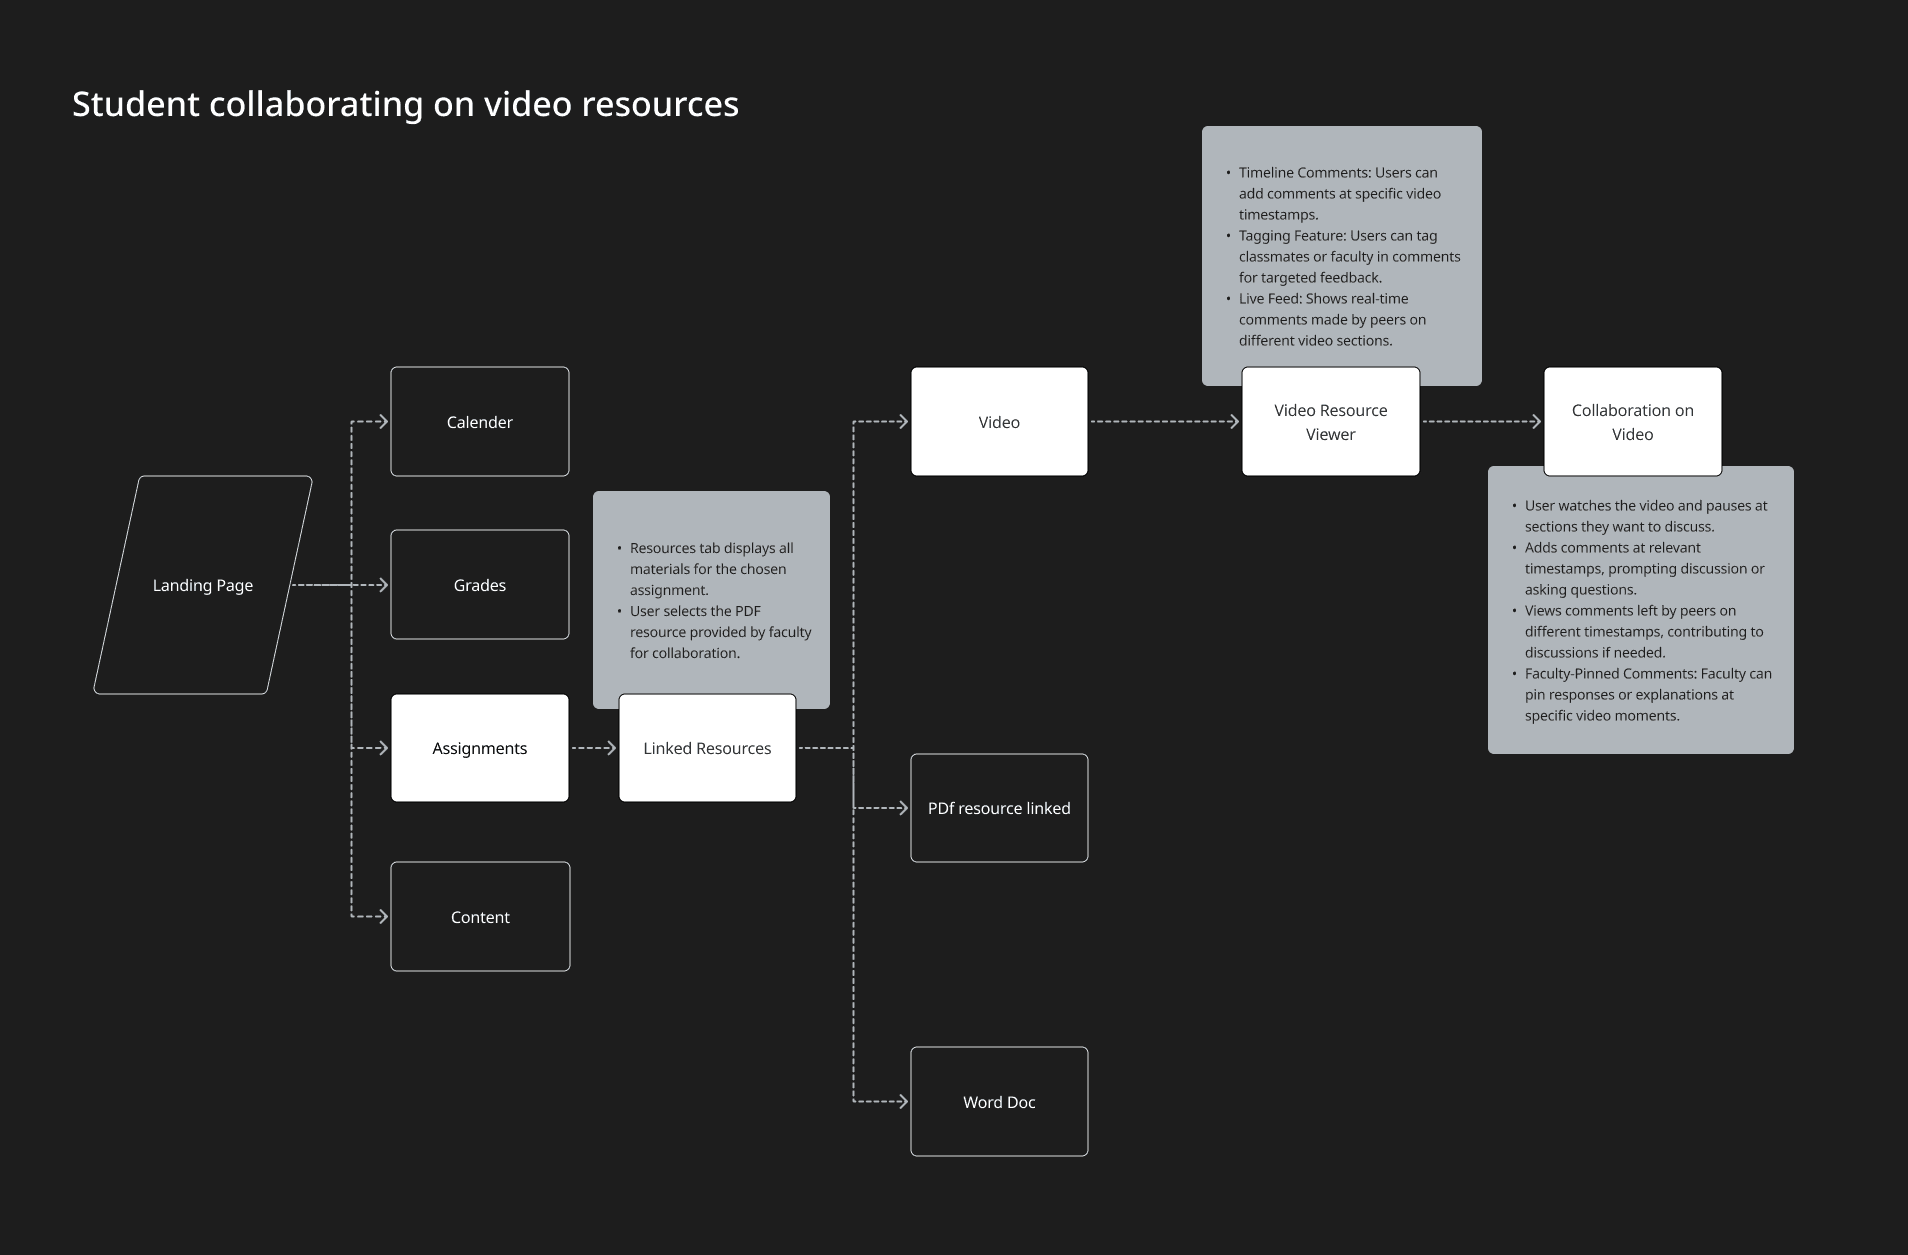Select the 'Resources tab displays all materials' bullet

click(711, 569)
